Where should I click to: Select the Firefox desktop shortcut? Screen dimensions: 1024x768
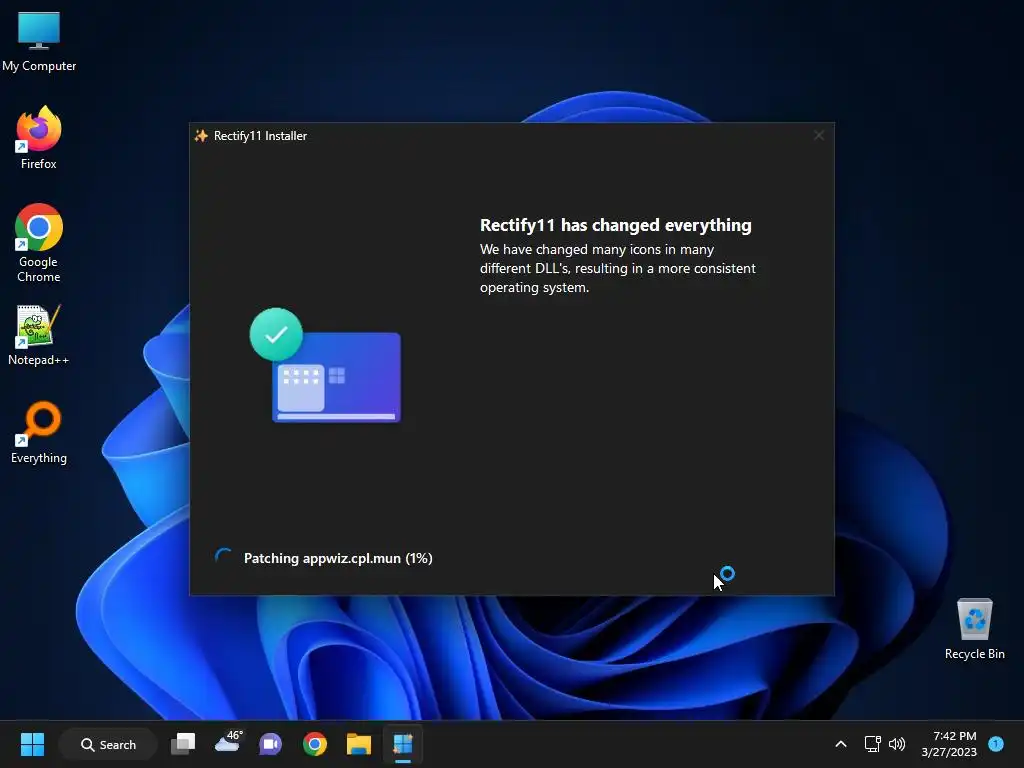(x=39, y=138)
